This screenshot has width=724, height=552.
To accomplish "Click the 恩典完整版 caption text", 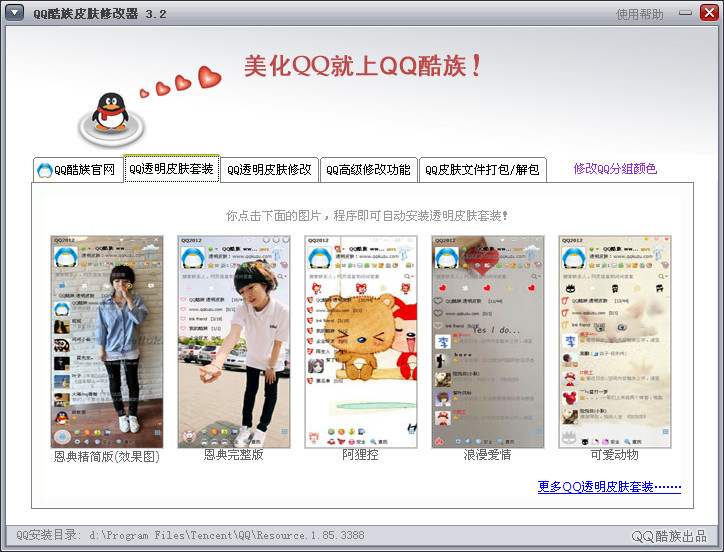I will 234,455.
